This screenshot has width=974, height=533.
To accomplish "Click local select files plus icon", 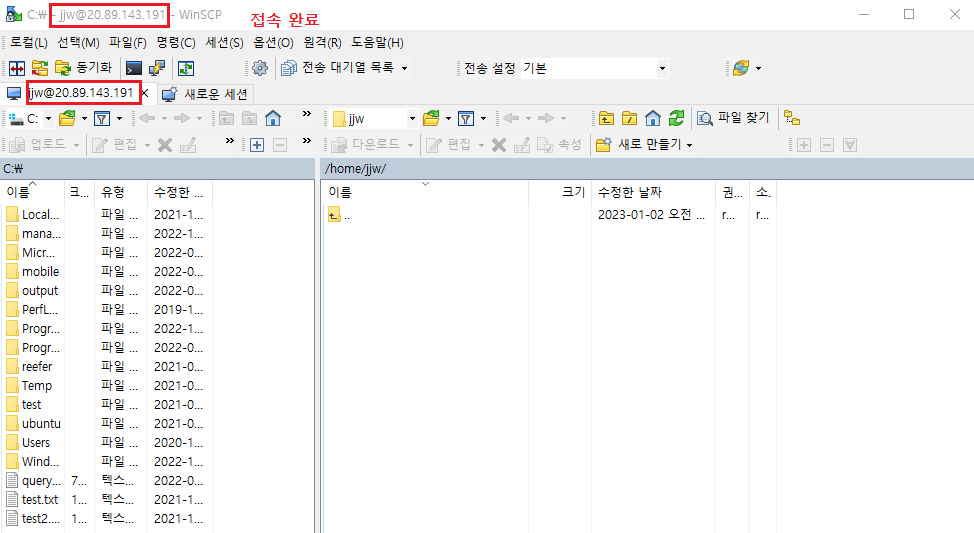I will pos(257,145).
